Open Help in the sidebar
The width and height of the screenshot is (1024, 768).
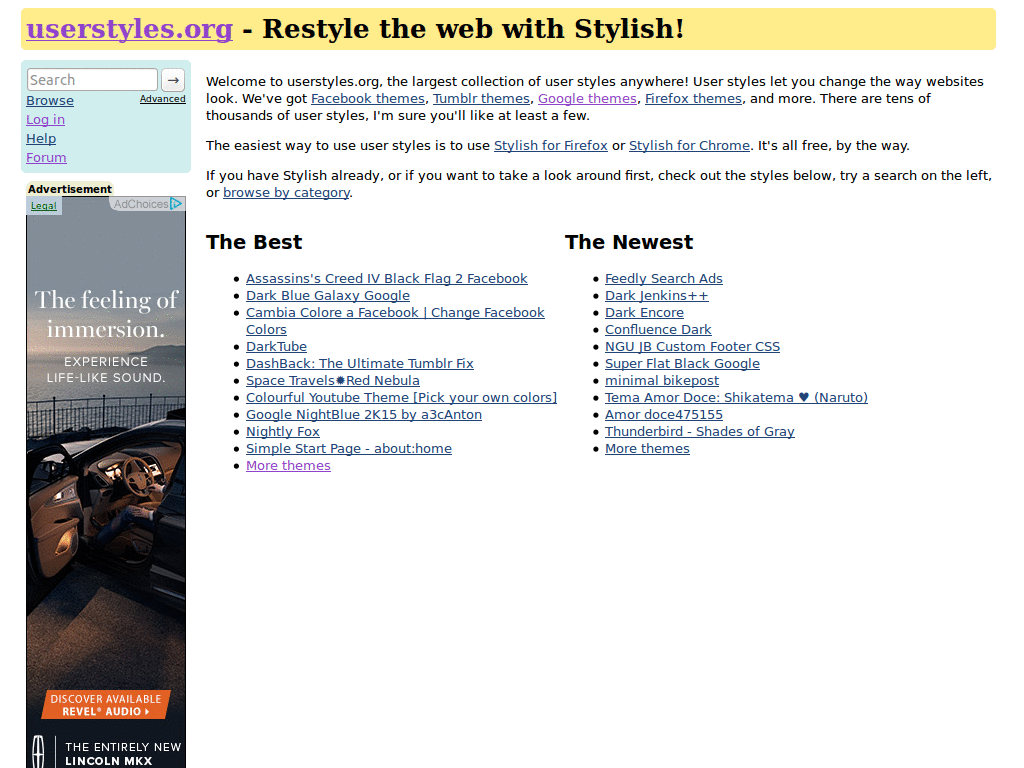(41, 138)
